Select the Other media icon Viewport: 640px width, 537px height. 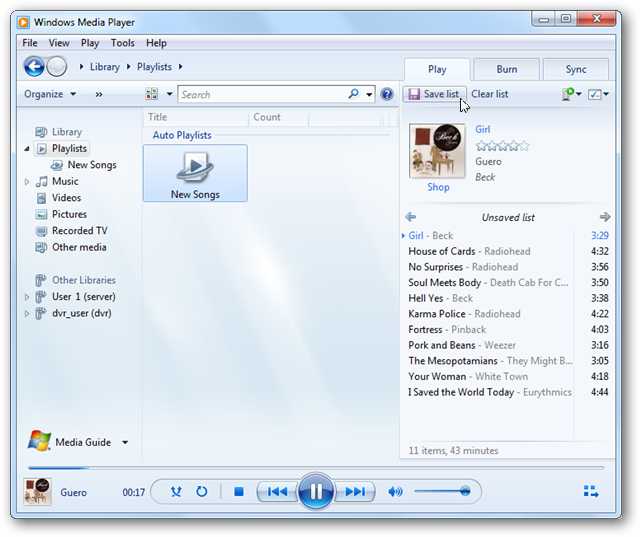pyautogui.click(x=41, y=247)
